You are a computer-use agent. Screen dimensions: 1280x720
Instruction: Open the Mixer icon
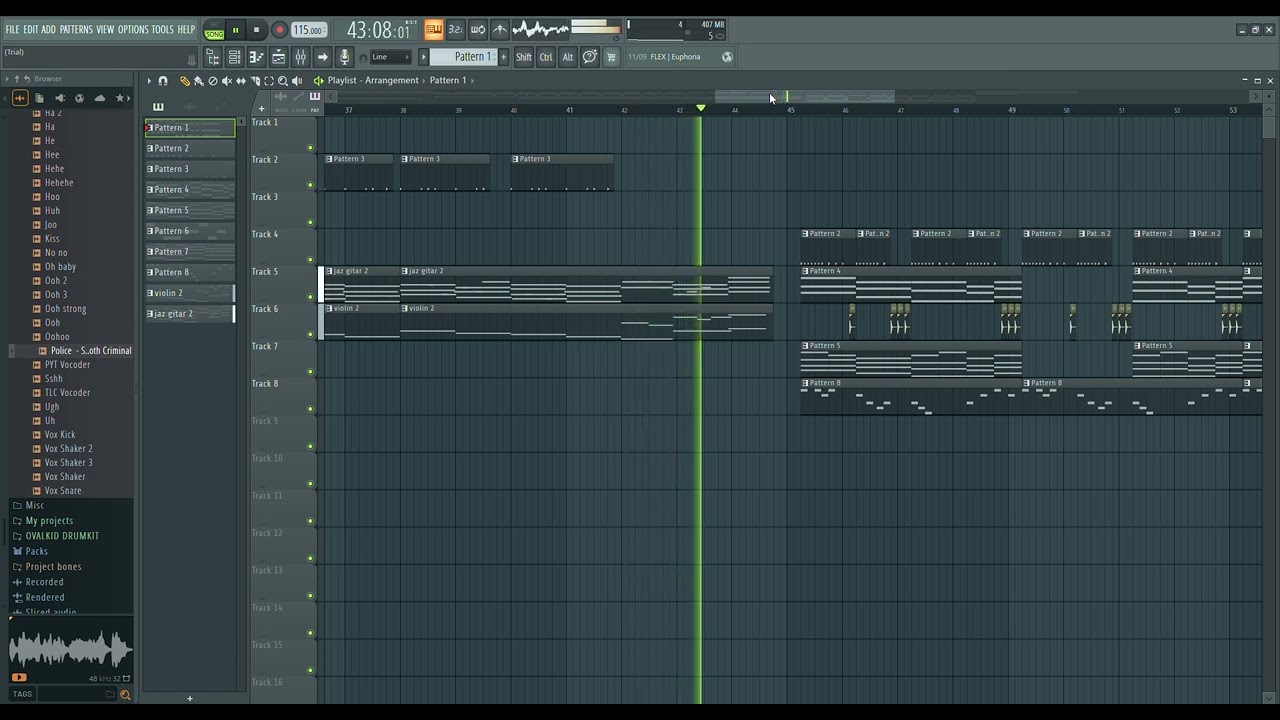coord(300,57)
